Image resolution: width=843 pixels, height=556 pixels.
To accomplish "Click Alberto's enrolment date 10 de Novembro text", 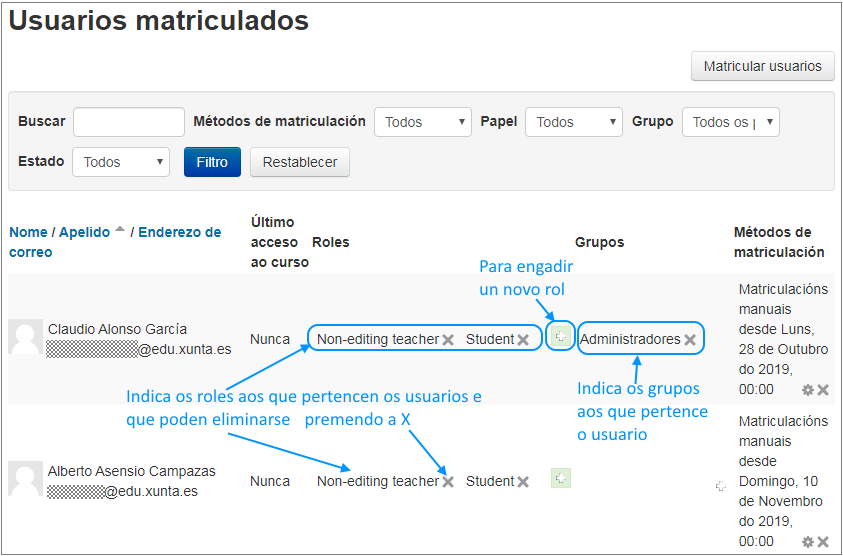I will pos(781,491).
